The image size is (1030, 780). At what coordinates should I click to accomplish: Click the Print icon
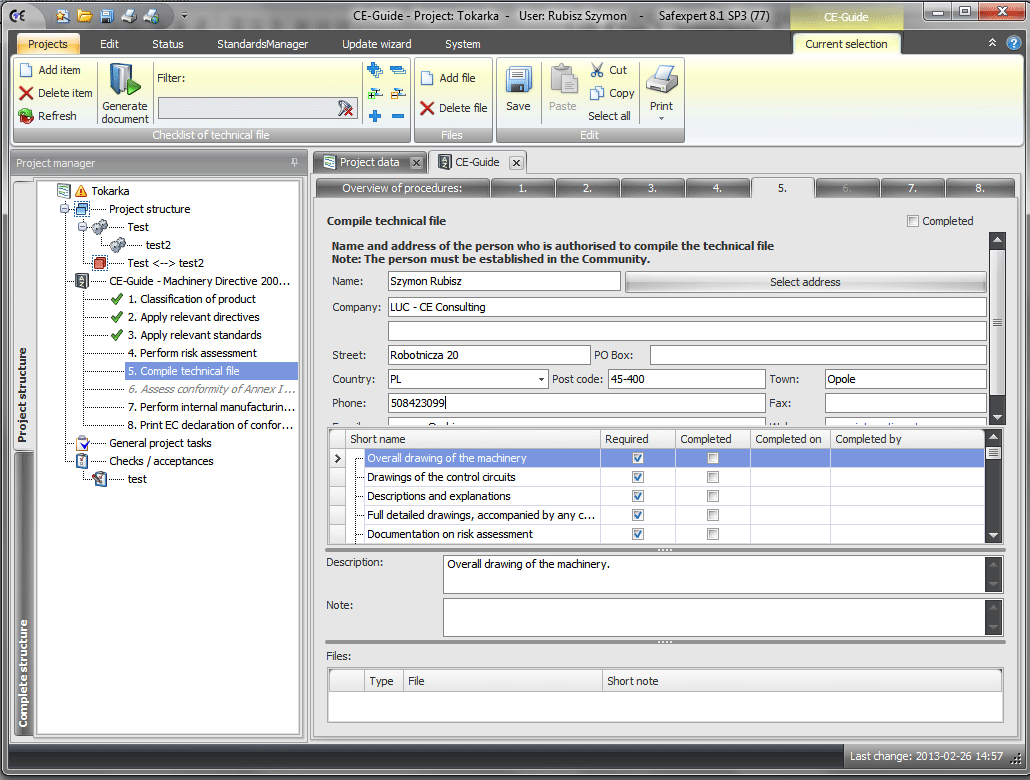click(661, 79)
